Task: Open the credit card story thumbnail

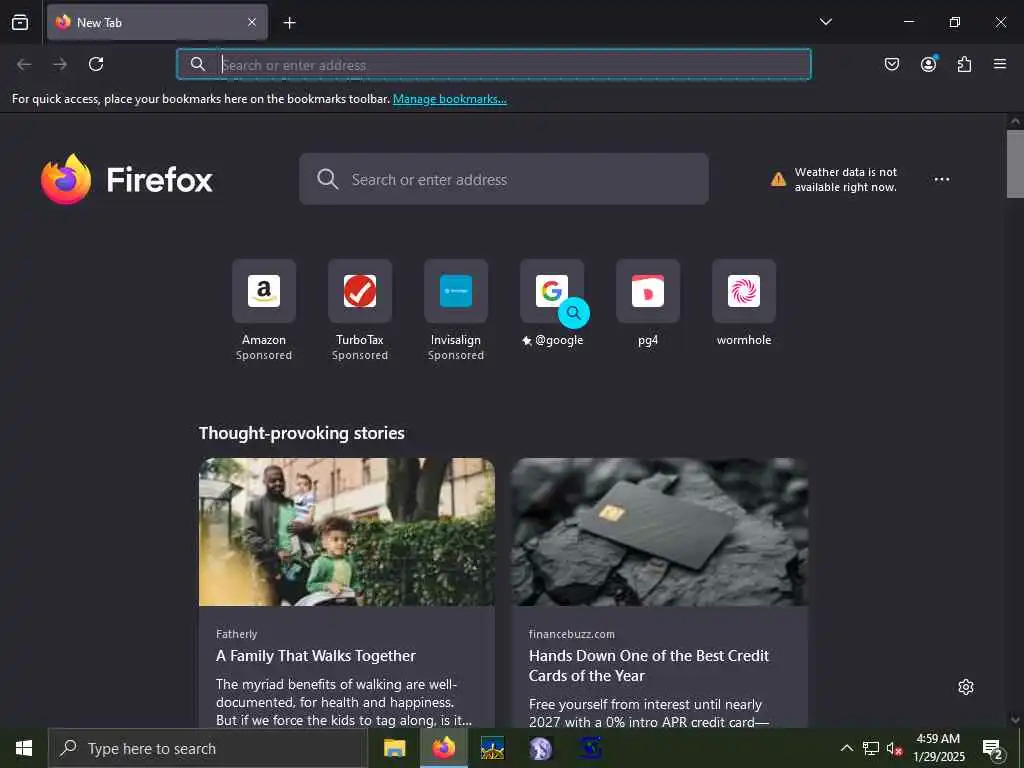Action: click(x=659, y=532)
